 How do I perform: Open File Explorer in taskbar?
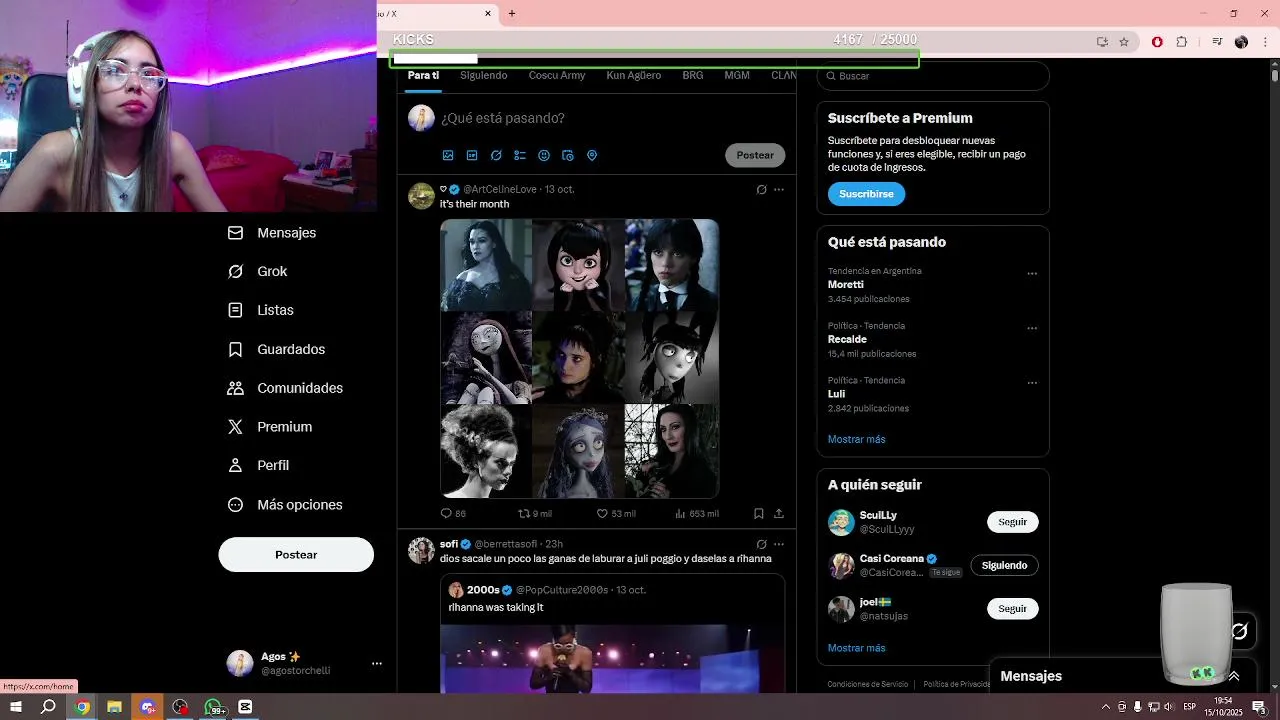pyautogui.click(x=114, y=707)
